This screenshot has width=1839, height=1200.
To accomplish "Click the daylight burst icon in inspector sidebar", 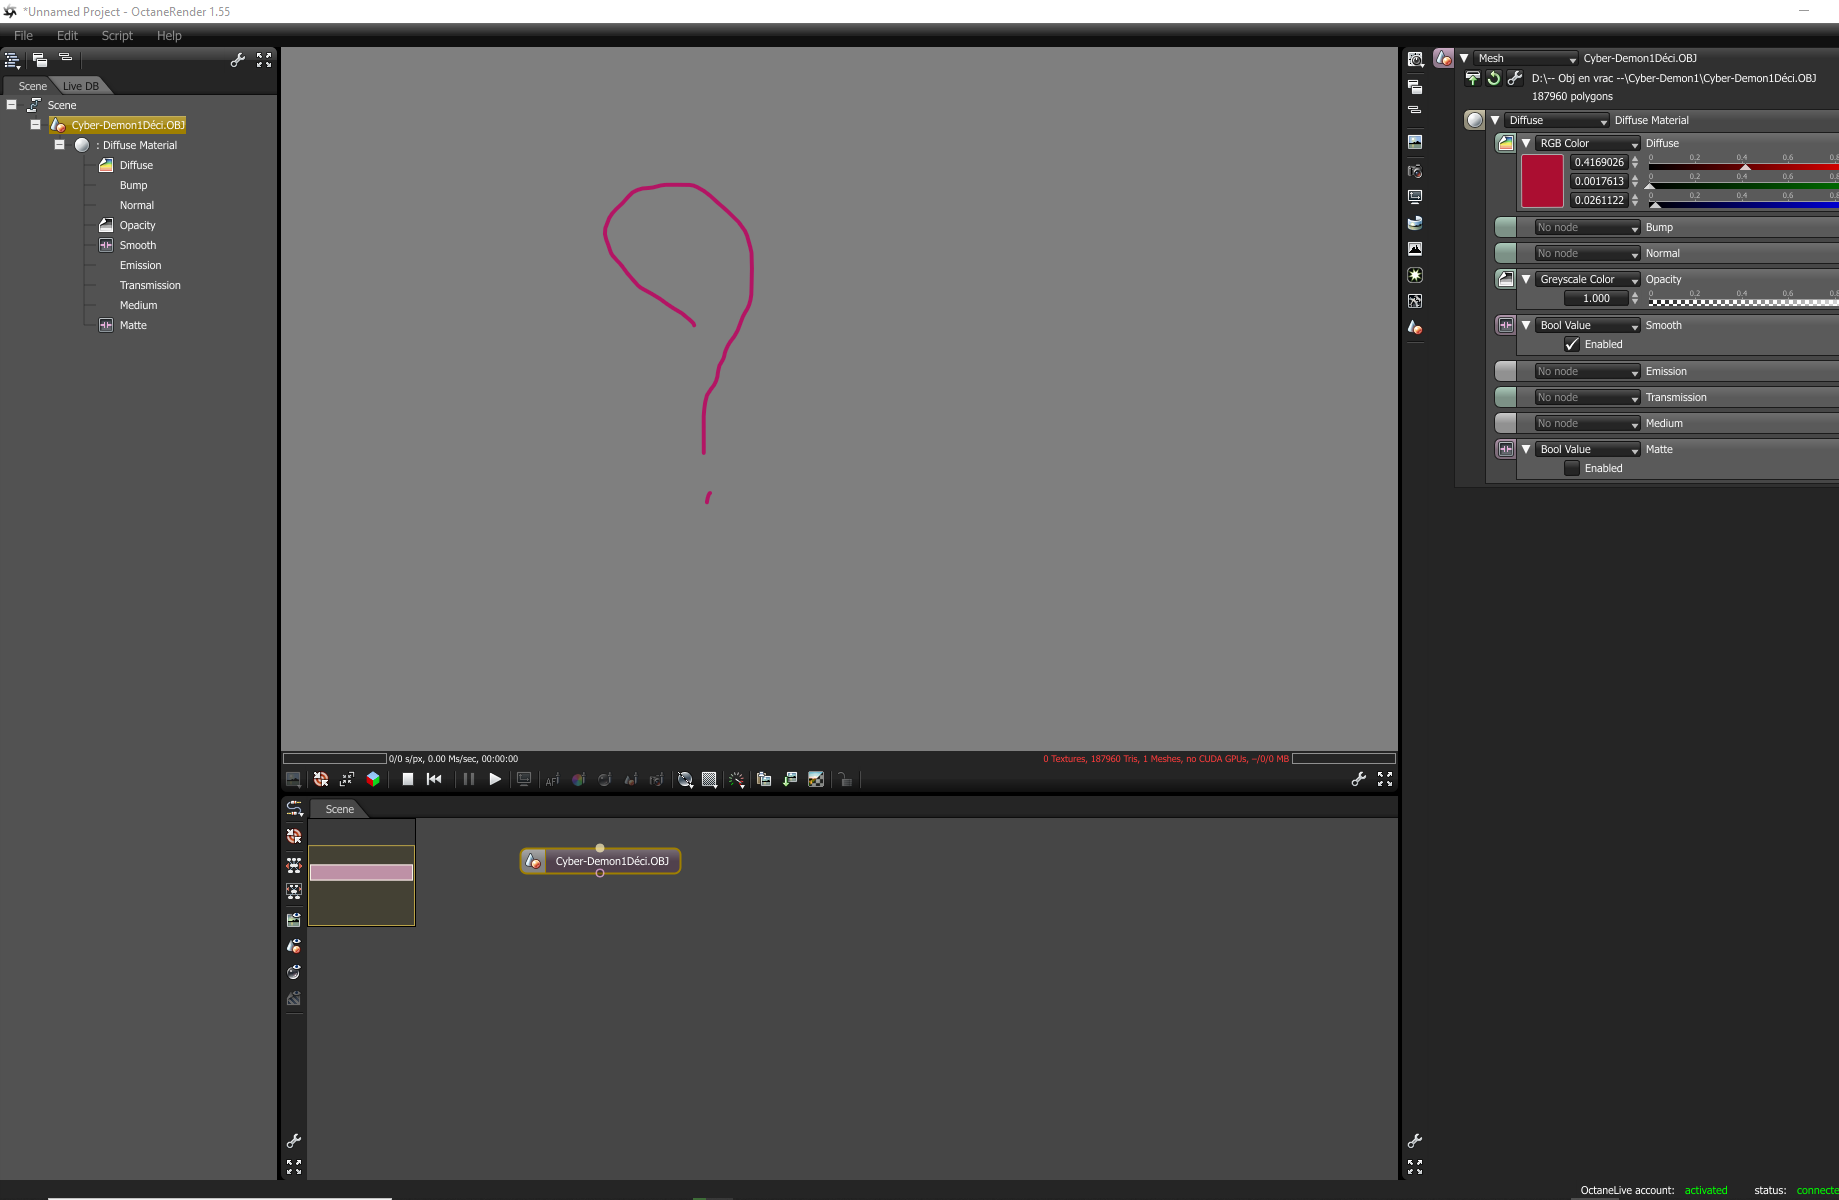I will 1415,275.
